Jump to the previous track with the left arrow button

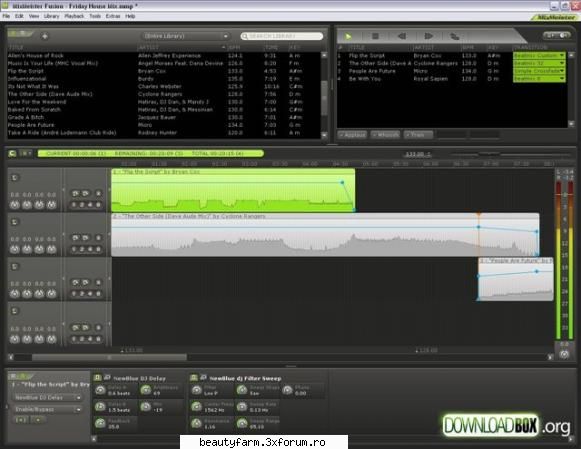pos(402,36)
